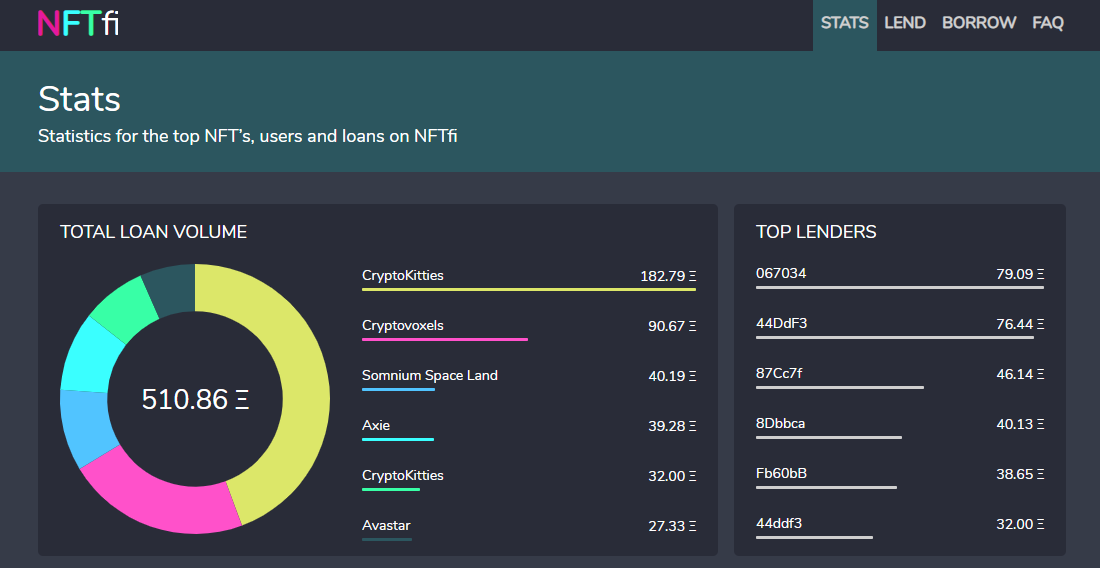Image resolution: width=1100 pixels, height=568 pixels.
Task: Click the 76.44 Ξ lender value
Action: [x=1020, y=324]
